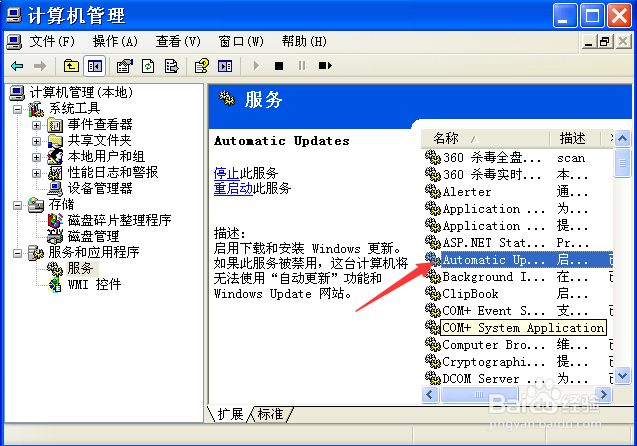
Task: Select the ASP.NET State service row
Action: 518,243
